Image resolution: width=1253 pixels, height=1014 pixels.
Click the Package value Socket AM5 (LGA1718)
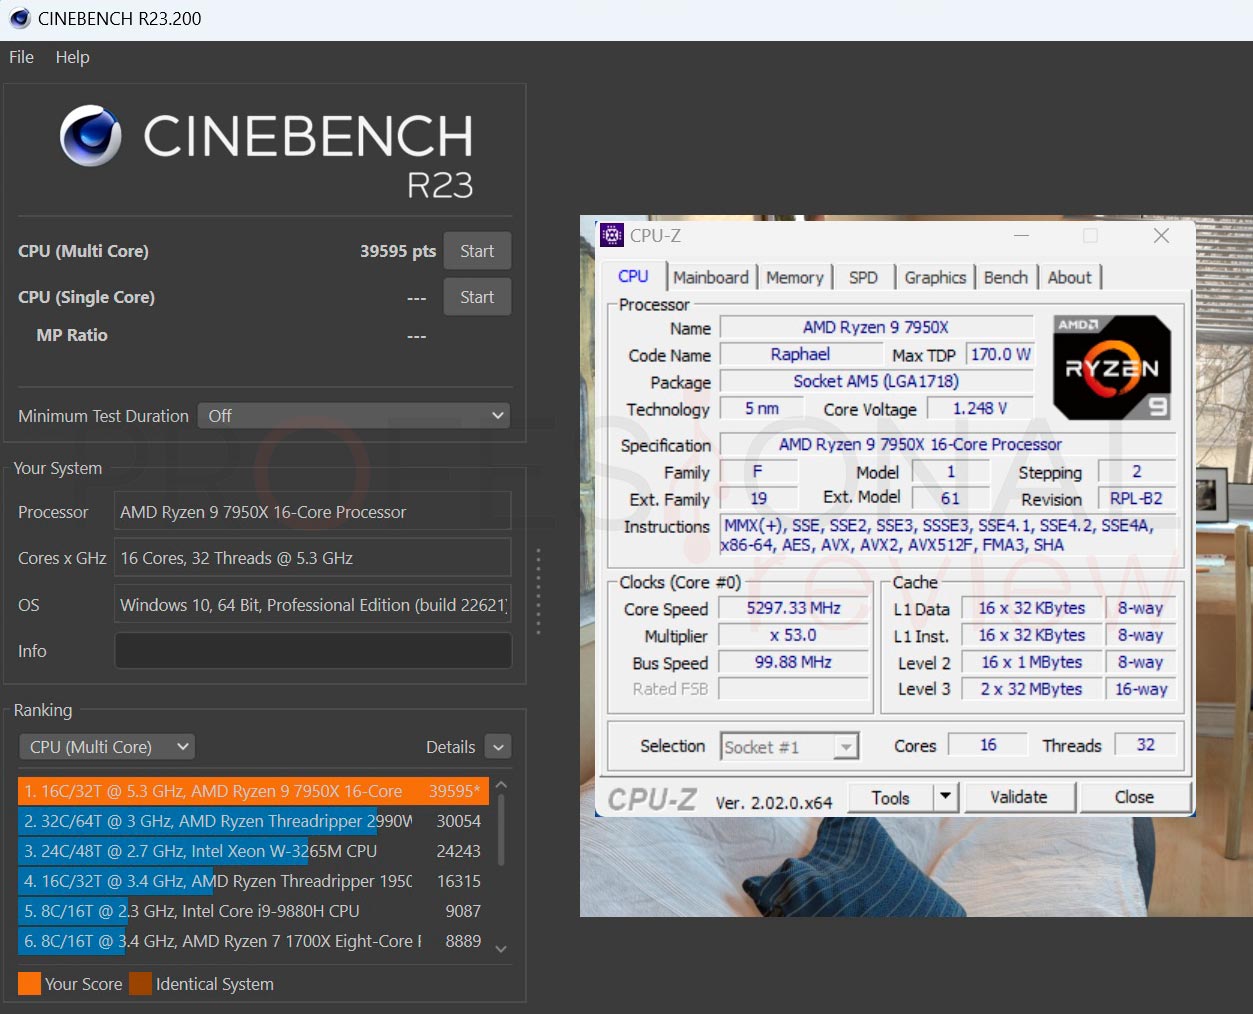pyautogui.click(x=876, y=381)
